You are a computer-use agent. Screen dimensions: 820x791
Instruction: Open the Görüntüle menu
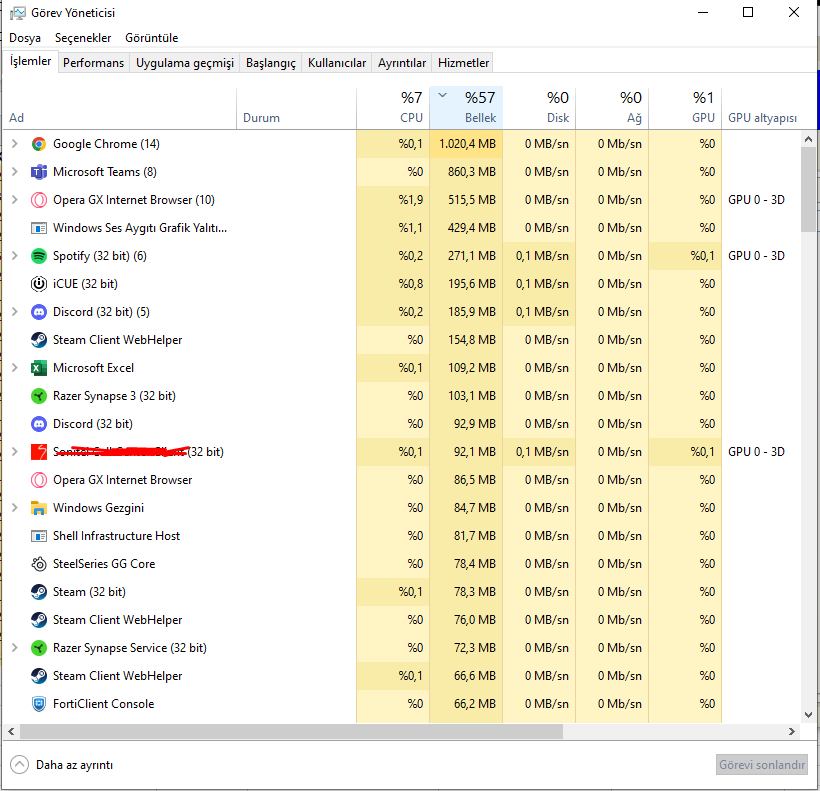click(x=152, y=38)
